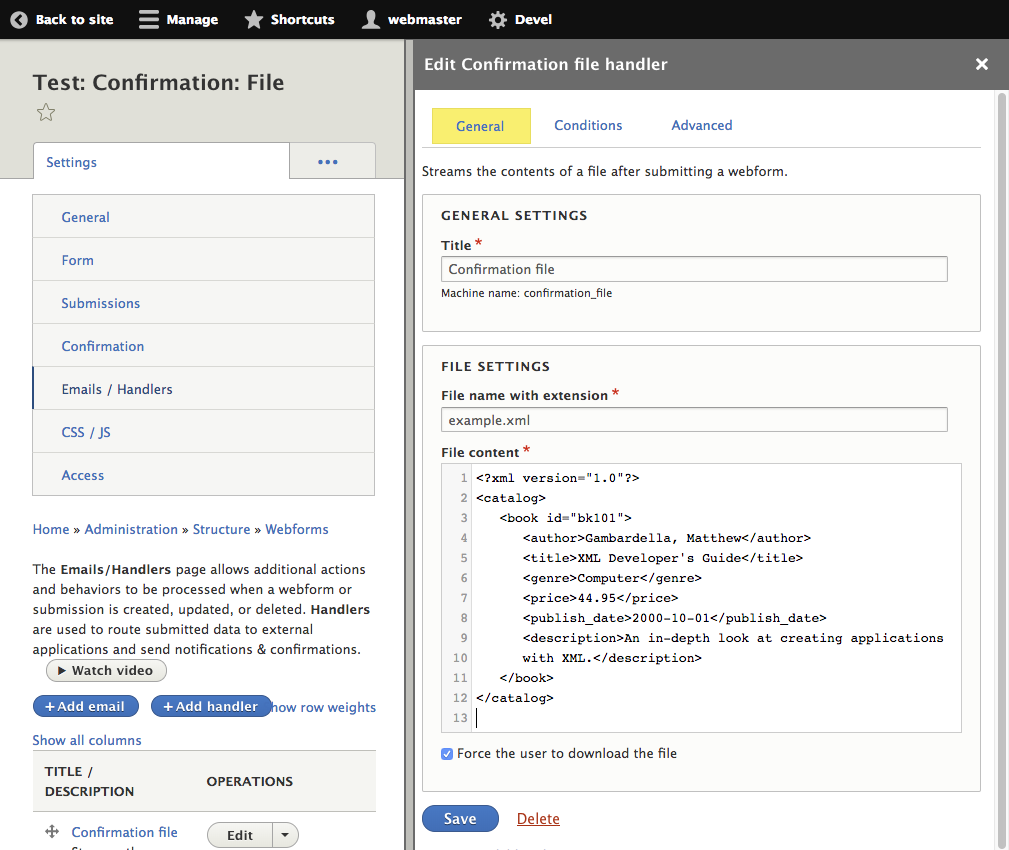
Task: Open the Submissions settings section
Action: (x=101, y=303)
